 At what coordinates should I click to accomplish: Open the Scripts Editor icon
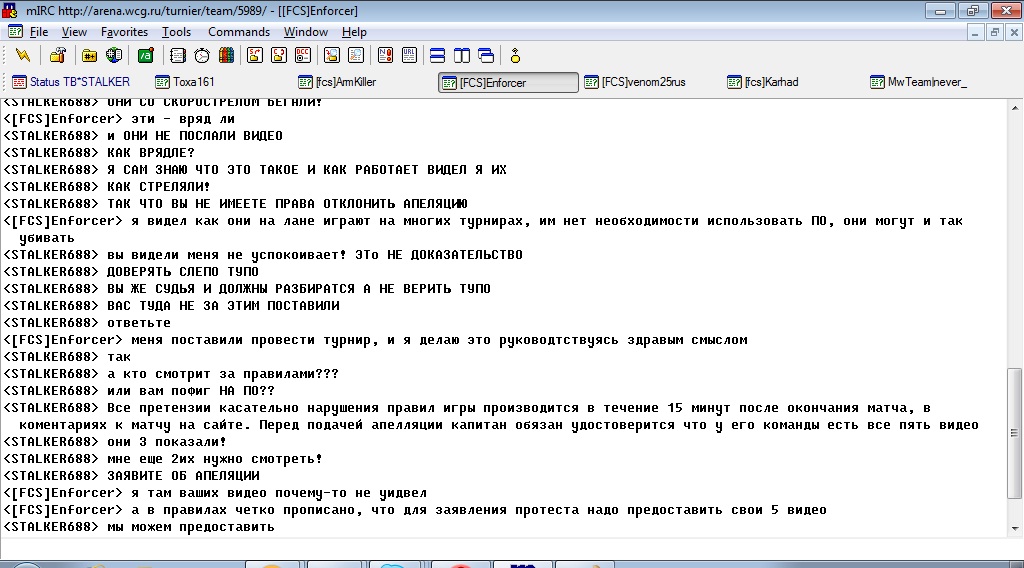click(145, 55)
